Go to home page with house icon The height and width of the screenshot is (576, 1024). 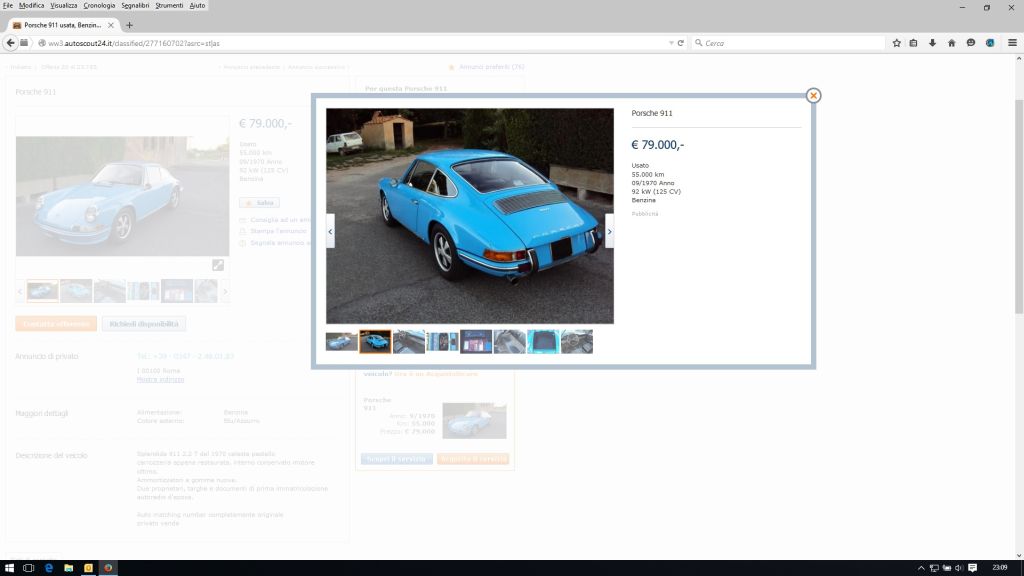point(952,43)
